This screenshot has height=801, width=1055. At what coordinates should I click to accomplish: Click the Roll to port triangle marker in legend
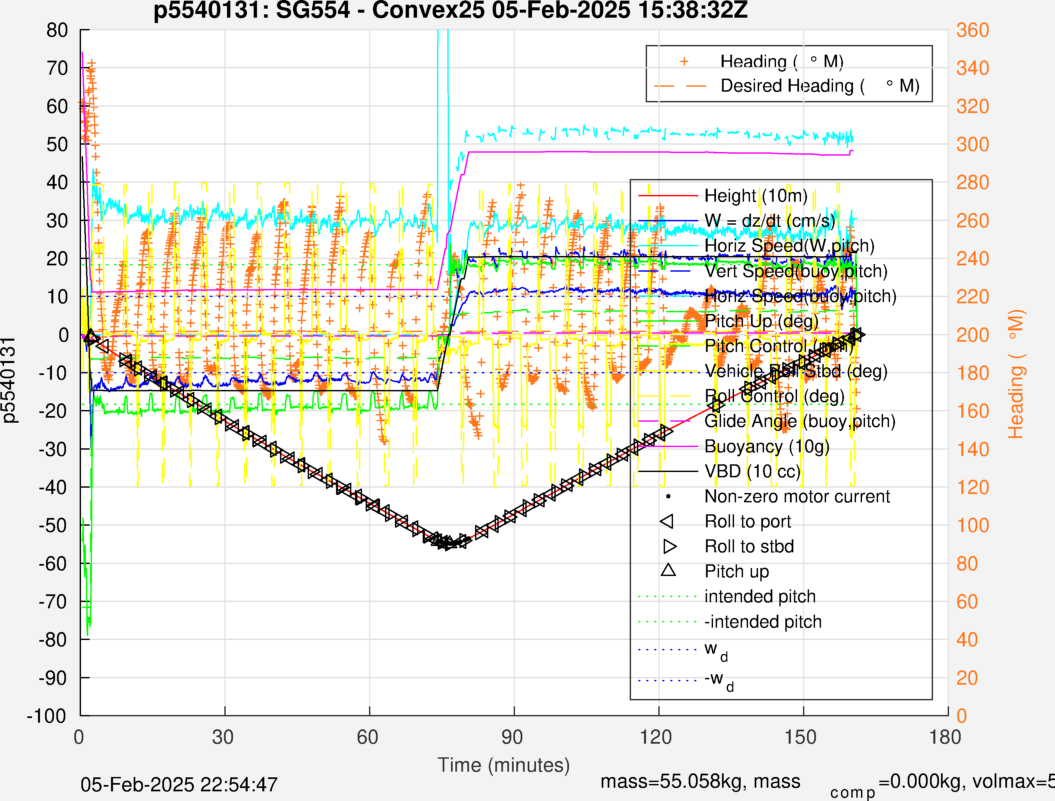[x=667, y=521]
